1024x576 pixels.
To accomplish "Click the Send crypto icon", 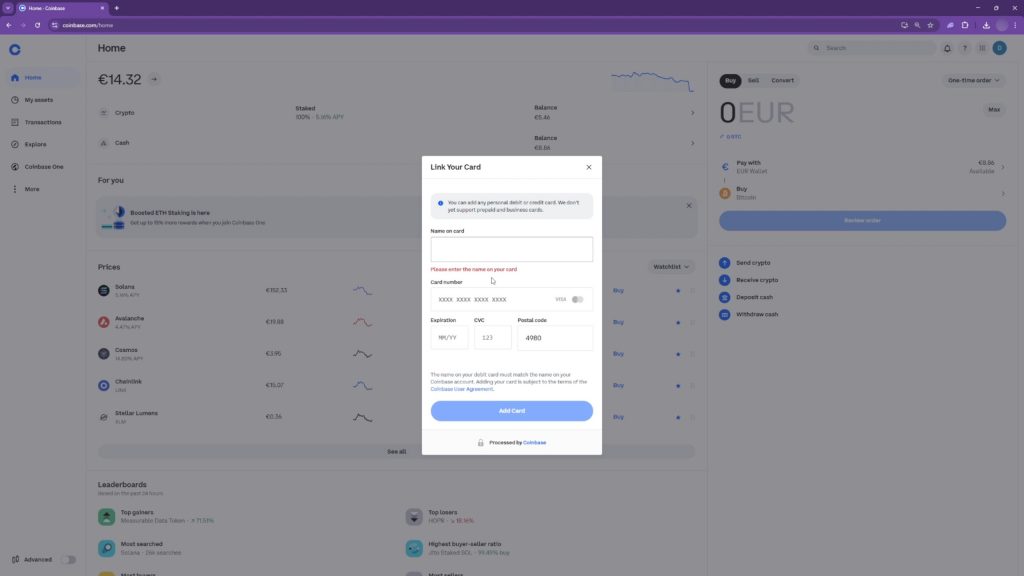I will tap(724, 263).
